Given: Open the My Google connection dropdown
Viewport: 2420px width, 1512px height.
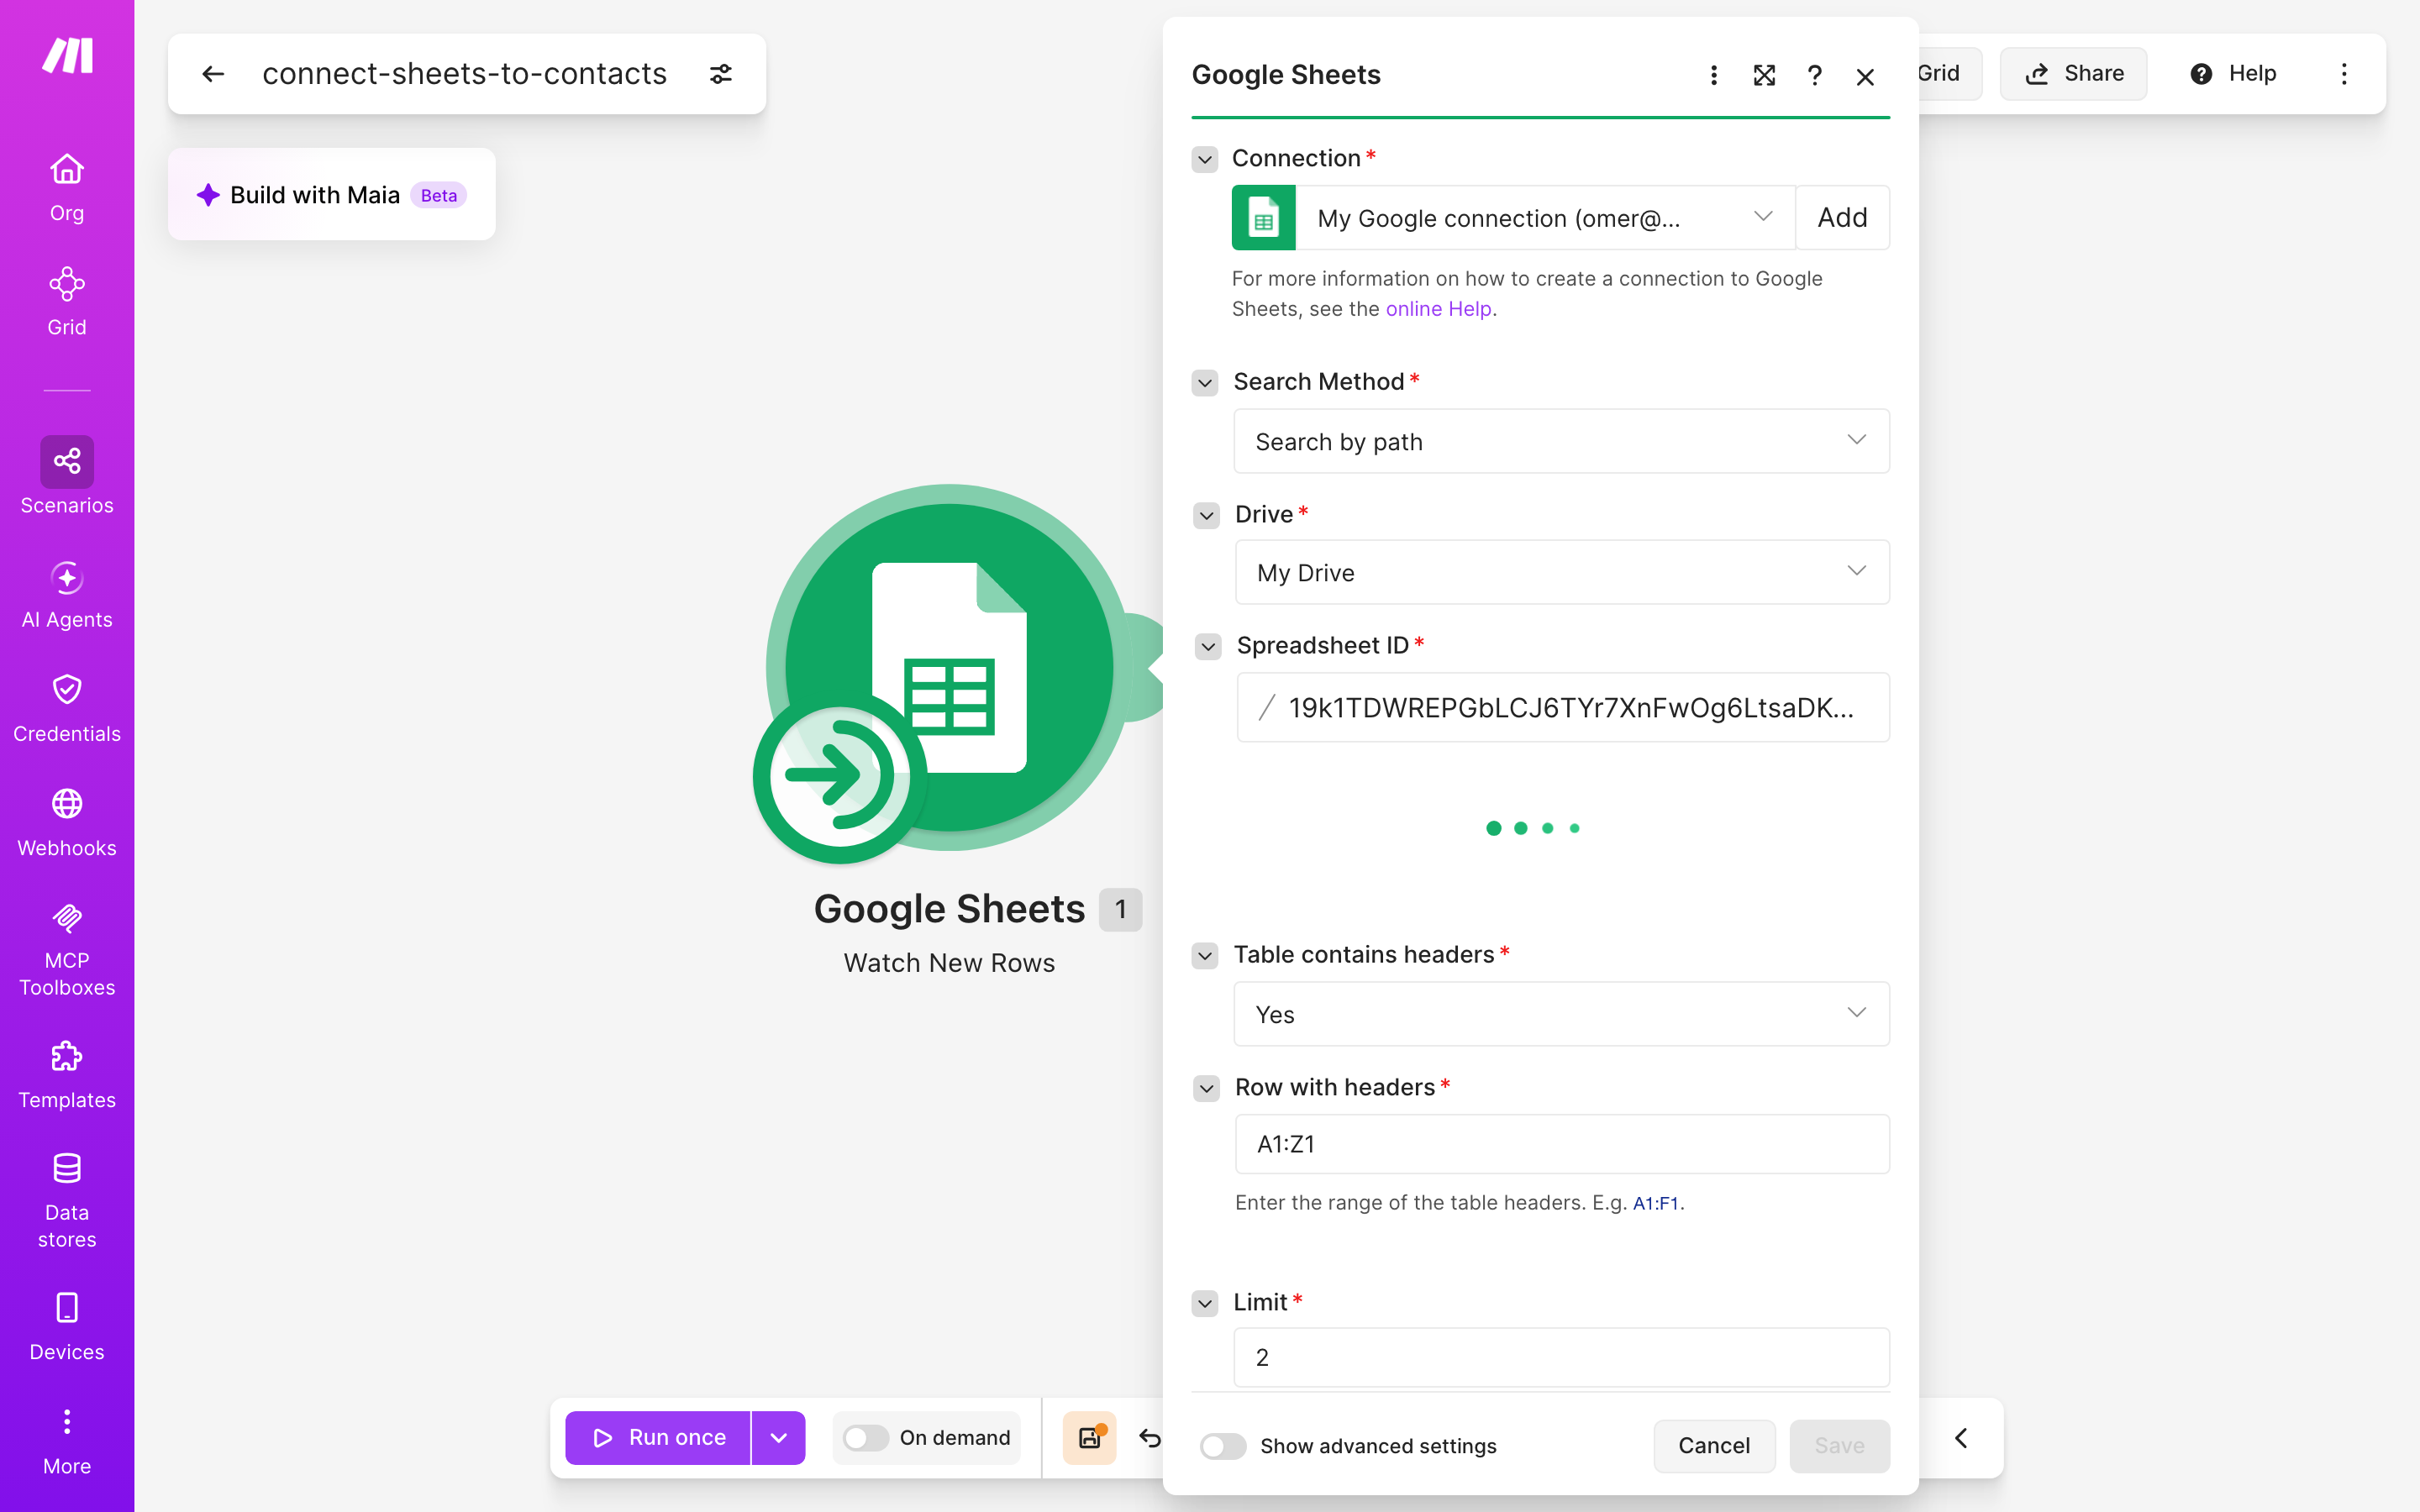Looking at the screenshot, I should tap(1545, 217).
